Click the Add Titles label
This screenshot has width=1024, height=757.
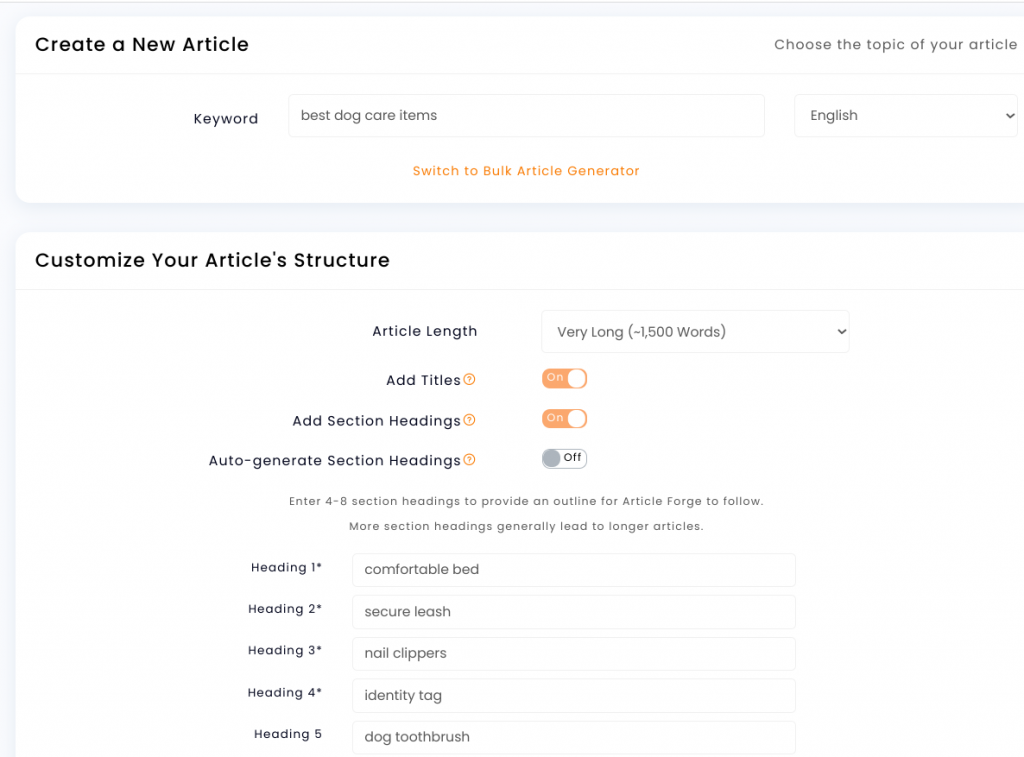(423, 380)
